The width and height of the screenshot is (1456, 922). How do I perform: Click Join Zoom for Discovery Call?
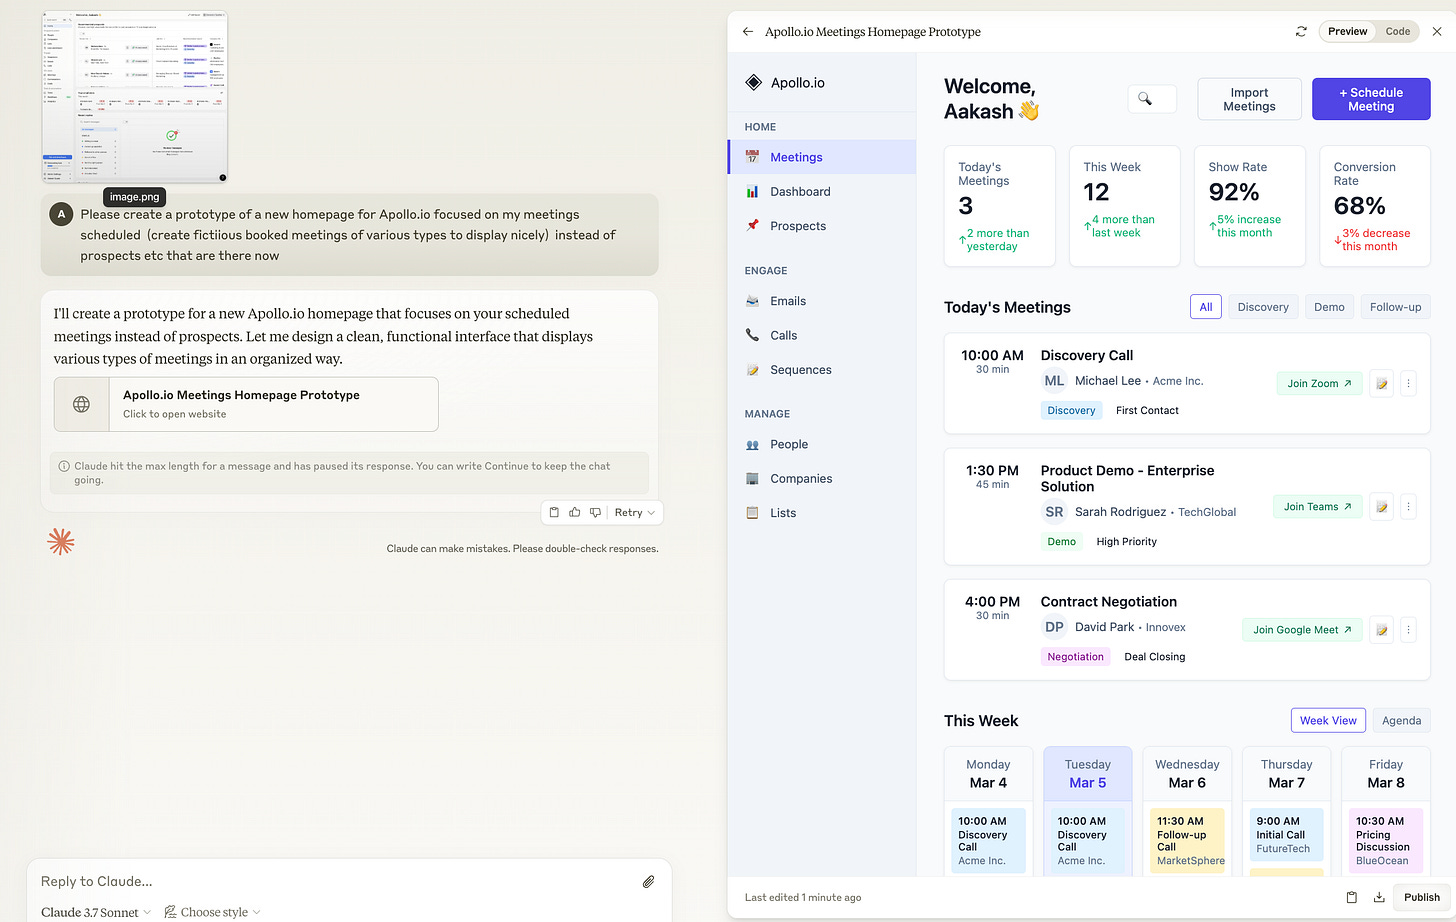pyautogui.click(x=1319, y=383)
